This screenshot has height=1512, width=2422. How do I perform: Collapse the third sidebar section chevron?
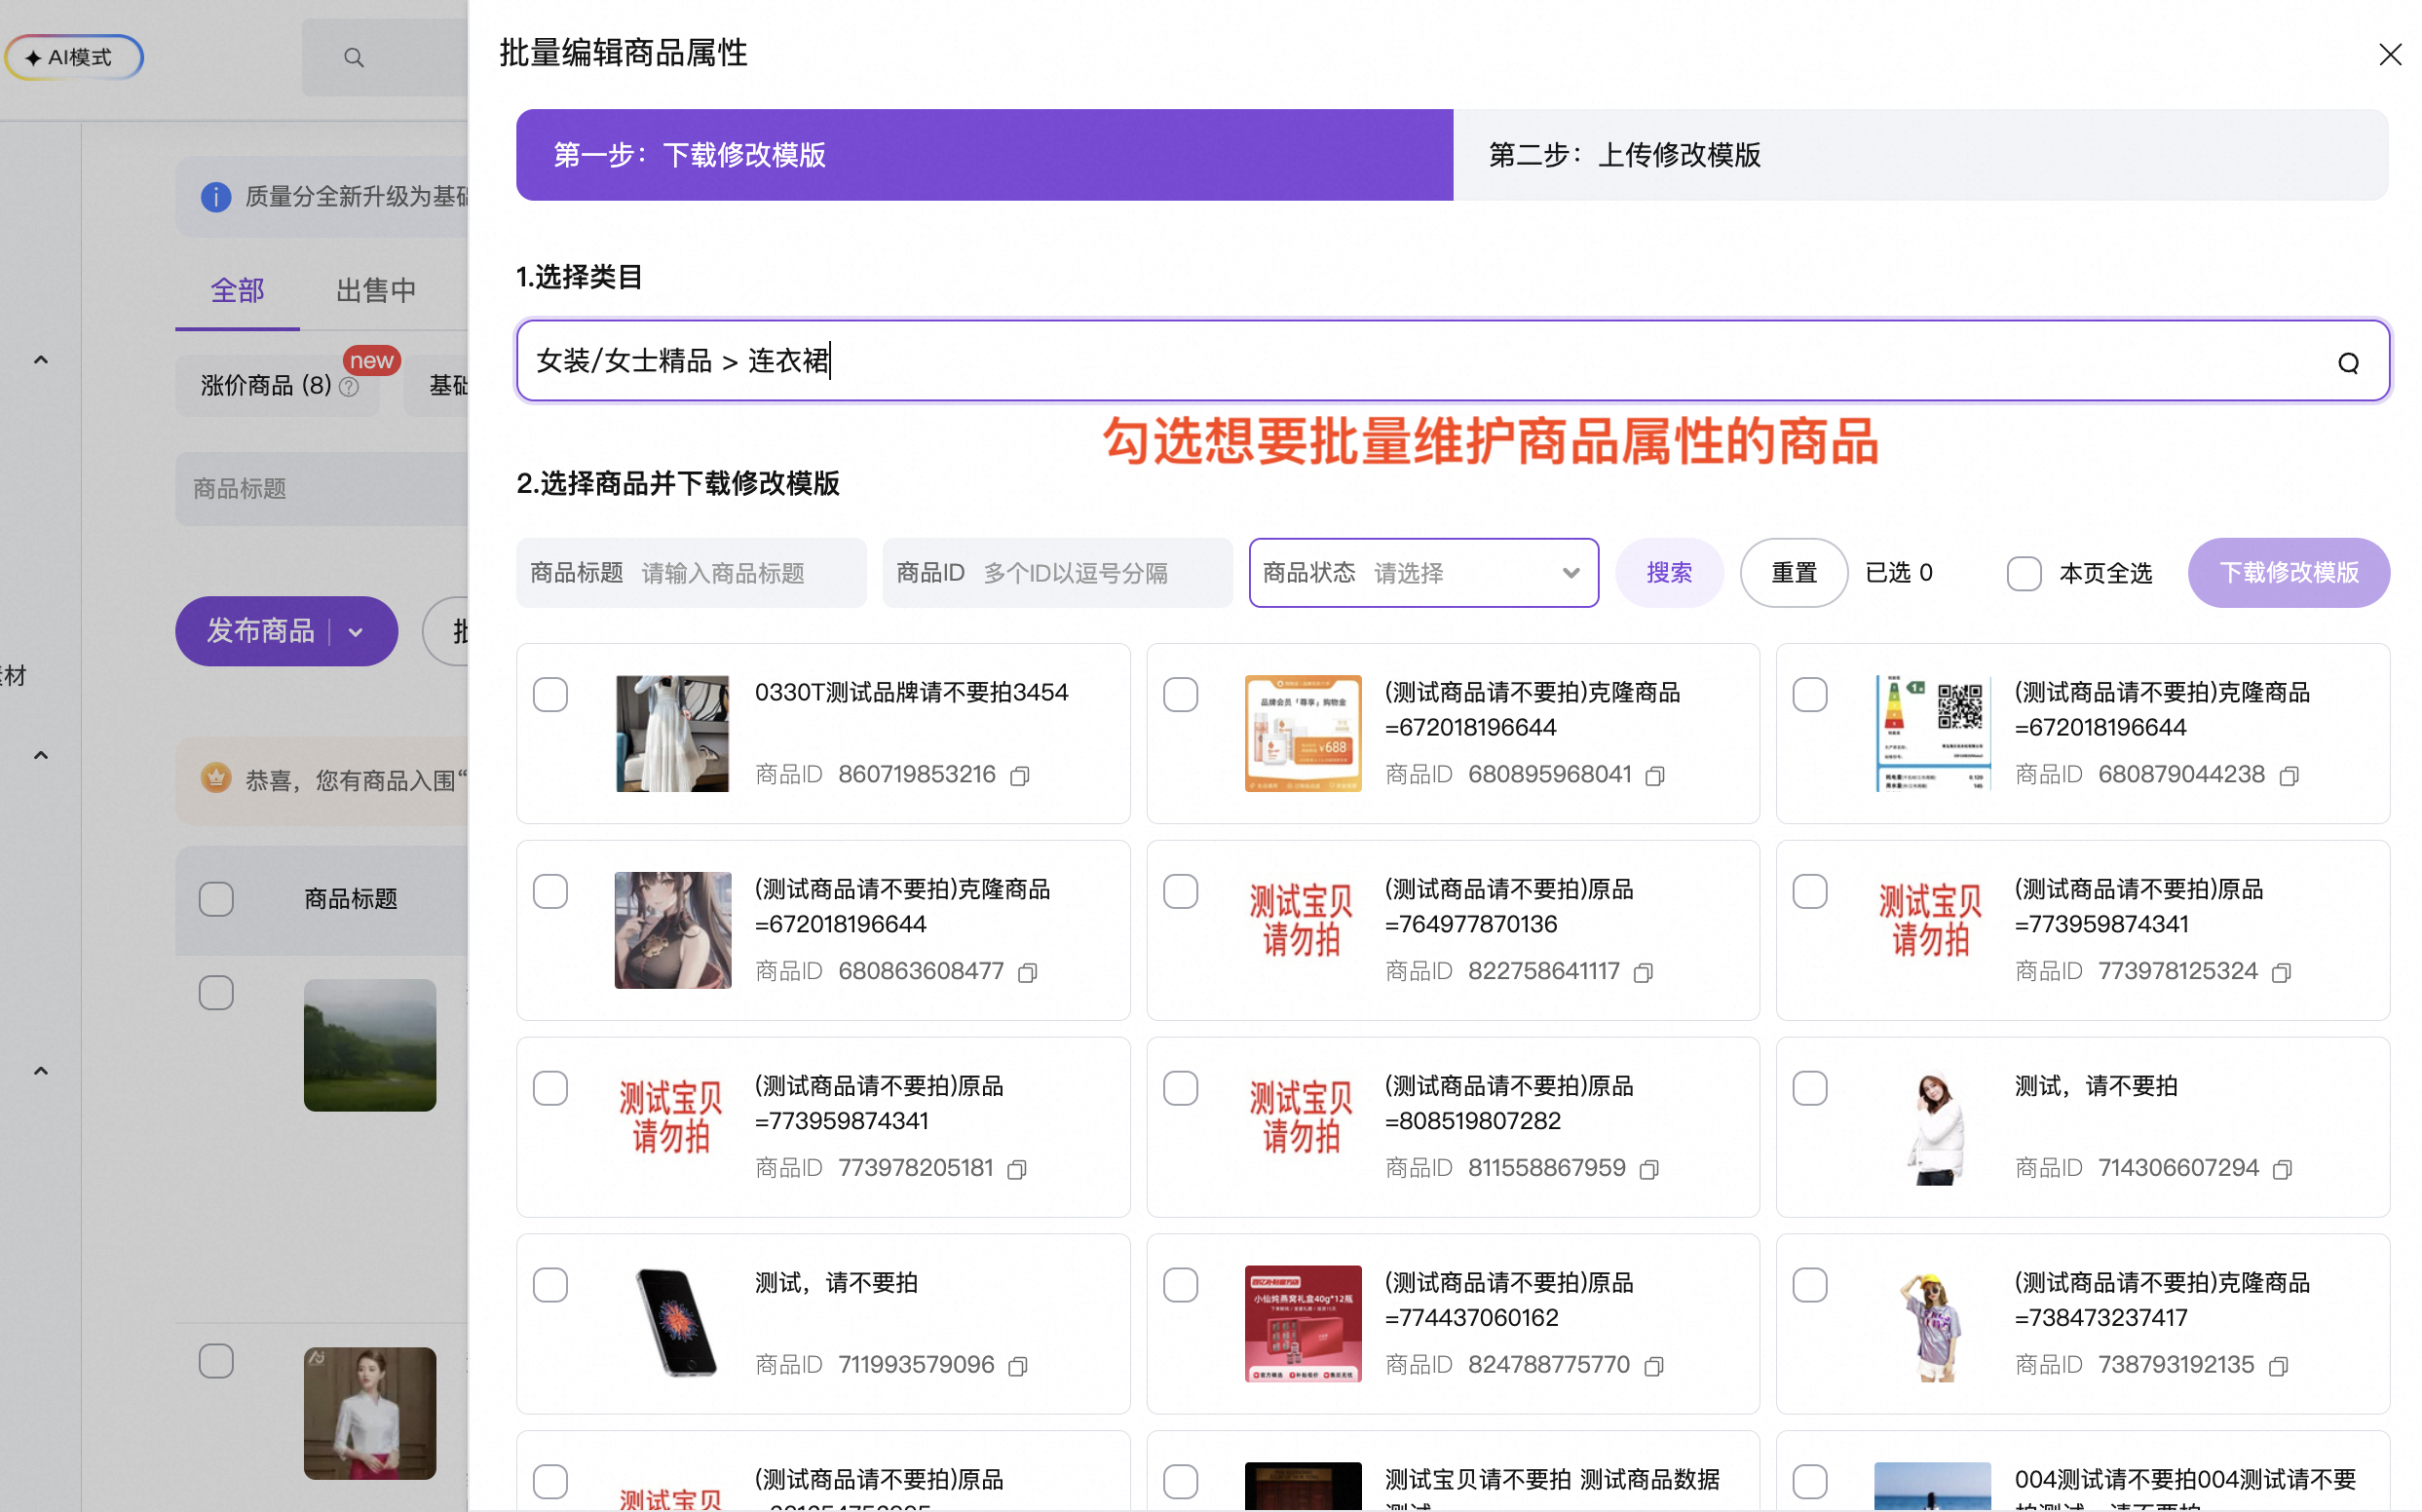click(x=41, y=1071)
